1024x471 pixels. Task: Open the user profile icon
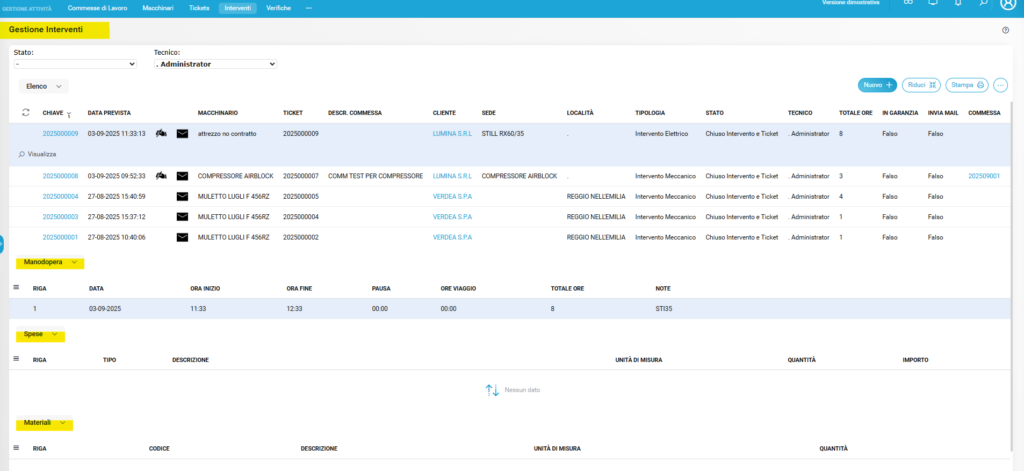(1007, 4)
